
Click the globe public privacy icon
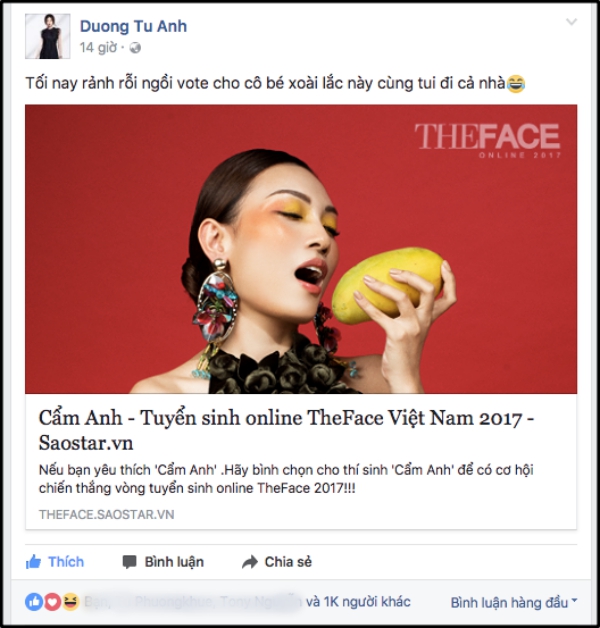click(135, 48)
